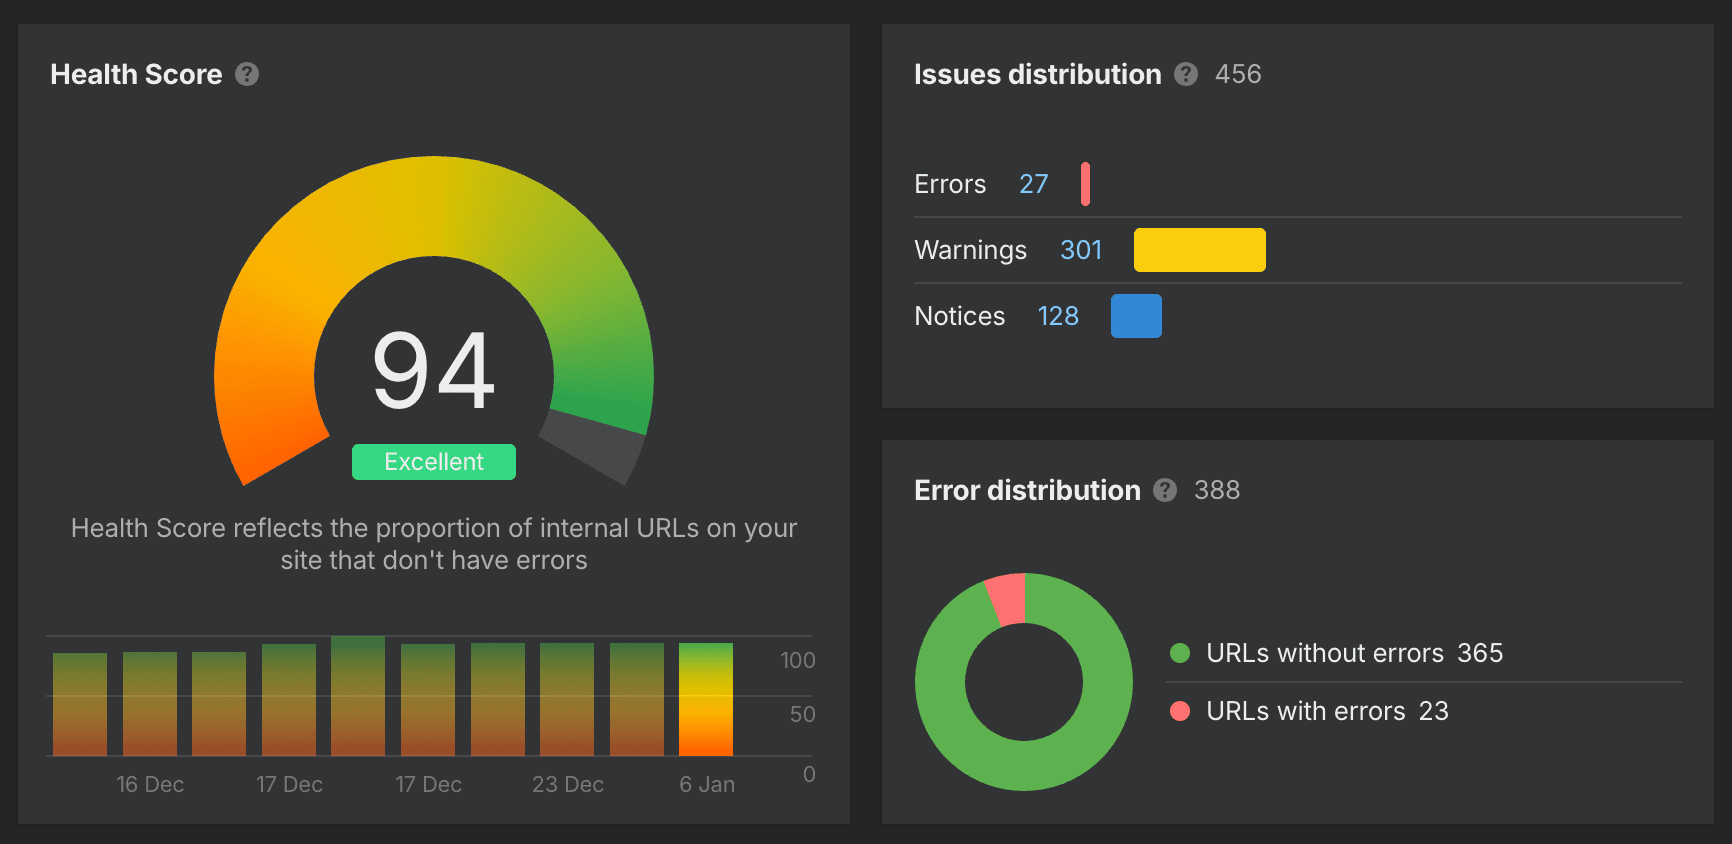The image size is (1732, 844).
Task: Click the Issues distribution help icon
Action: 1186,74
